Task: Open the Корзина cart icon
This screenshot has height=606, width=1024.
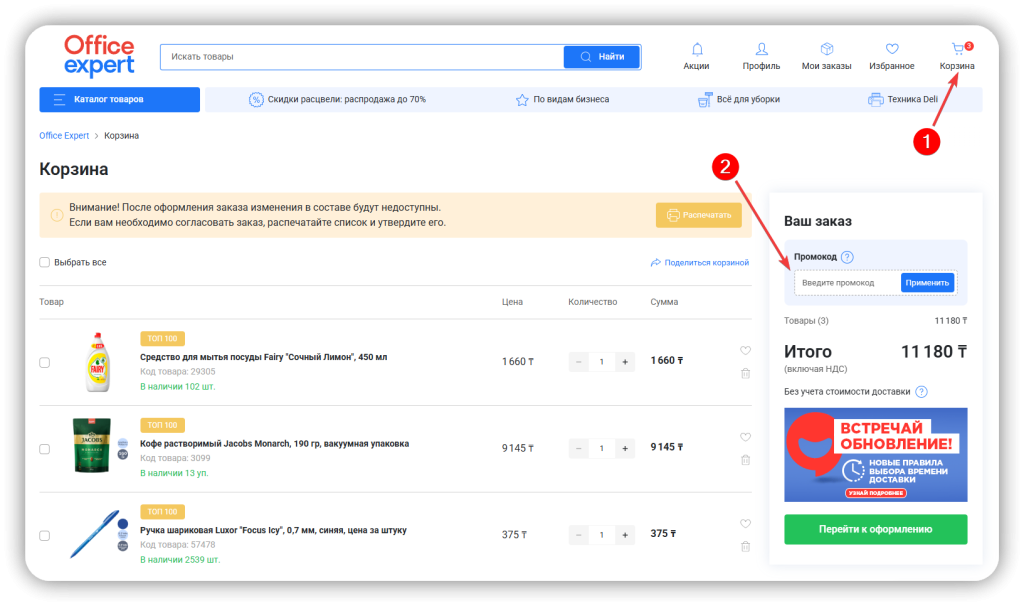Action: (x=957, y=50)
